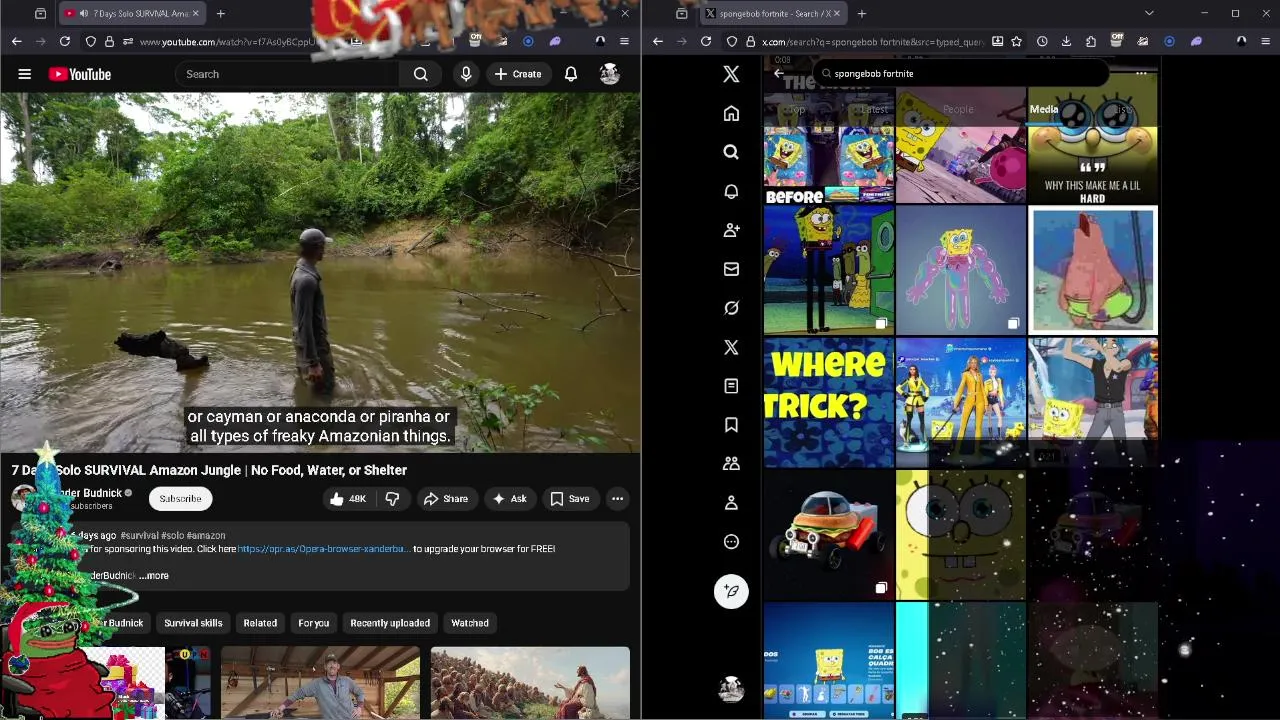The height and width of the screenshot is (720, 1280).
Task: Select the Survival skills chip
Action: coord(193,623)
